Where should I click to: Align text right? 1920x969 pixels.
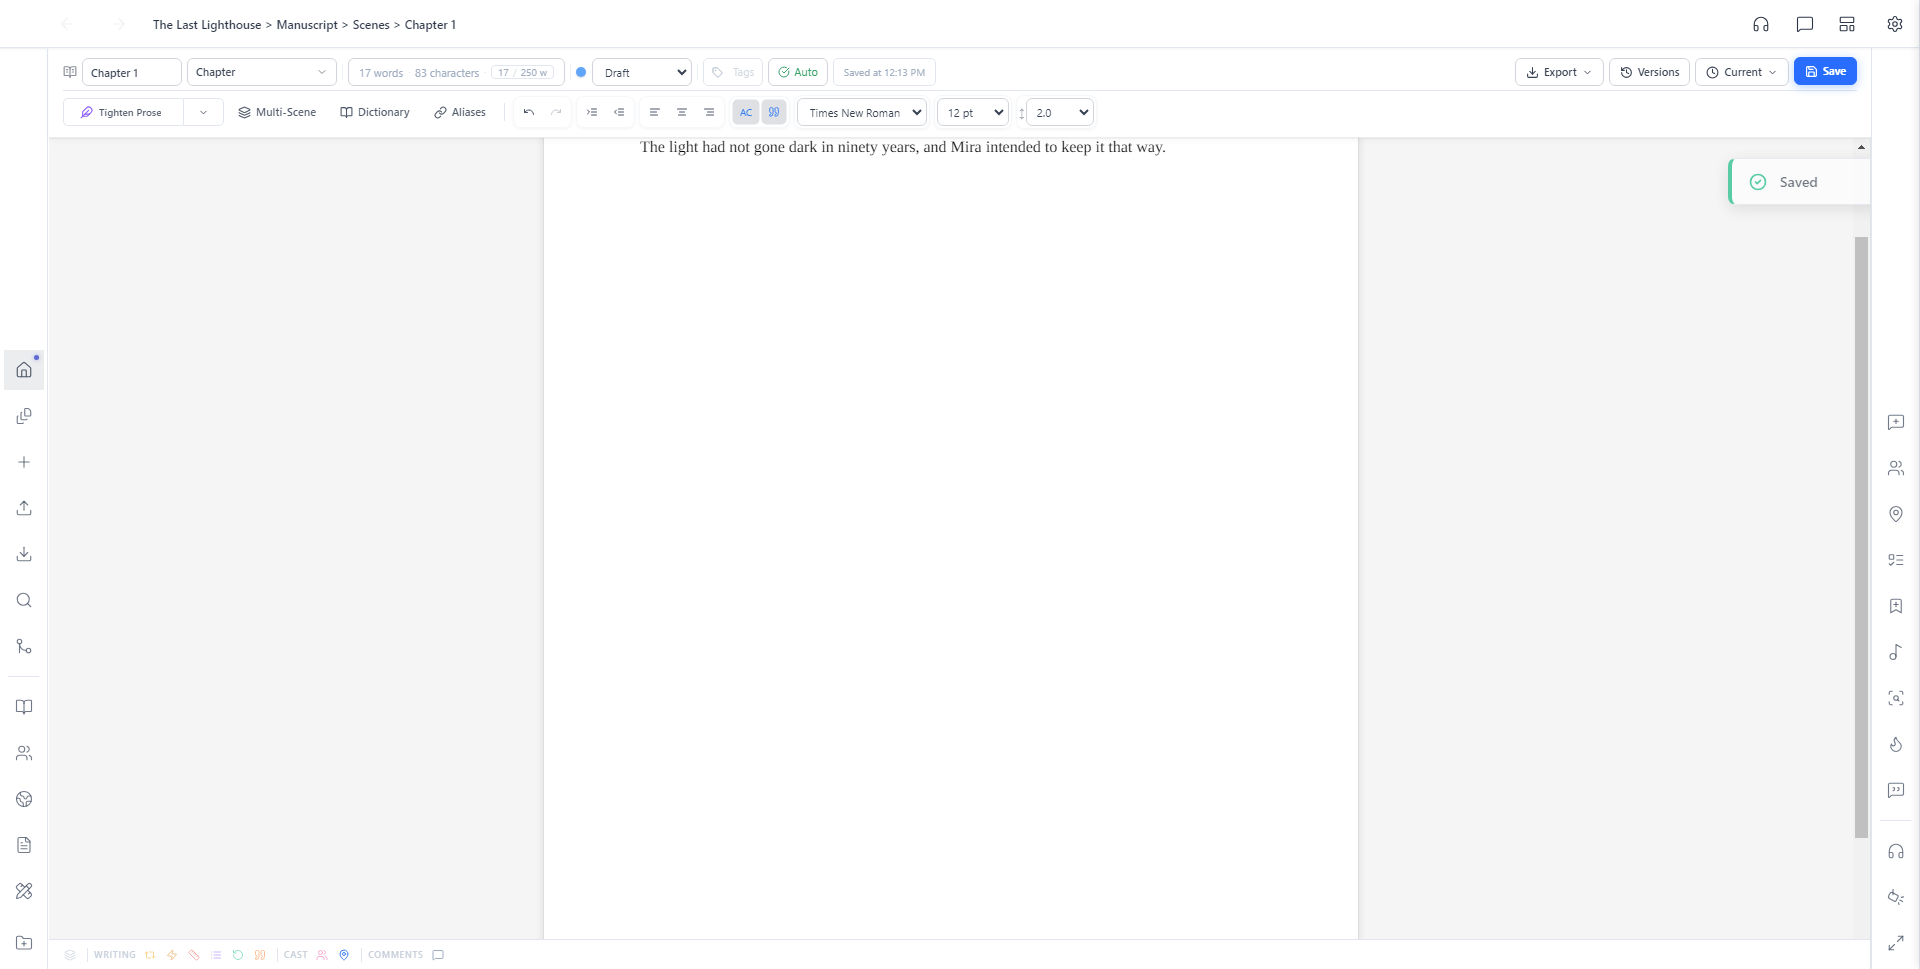[709, 113]
